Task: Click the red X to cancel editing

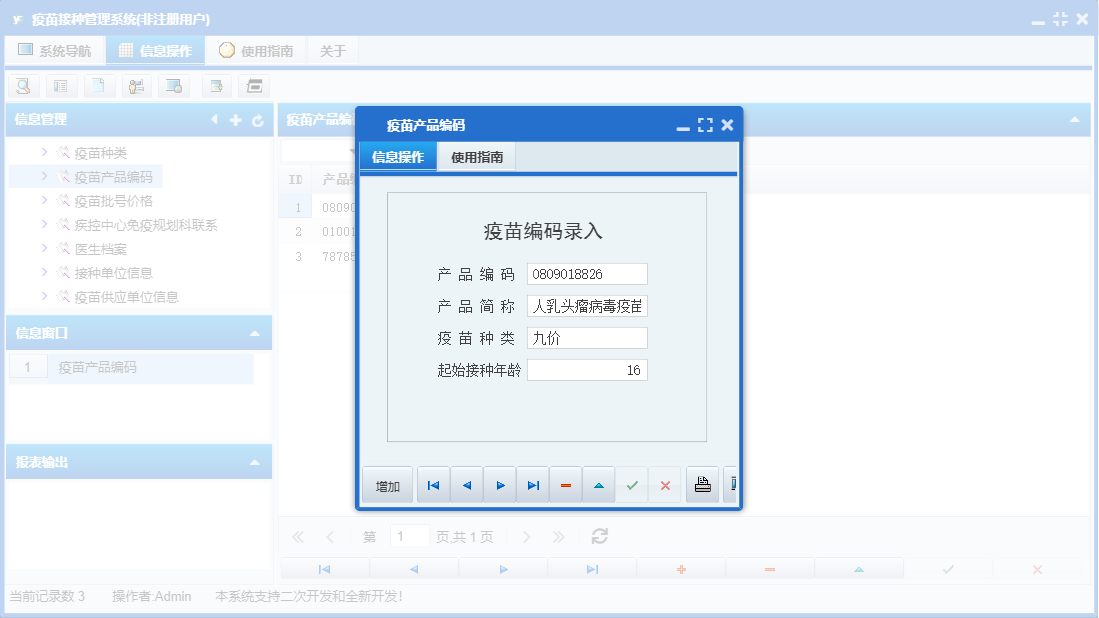Action: pyautogui.click(x=664, y=484)
